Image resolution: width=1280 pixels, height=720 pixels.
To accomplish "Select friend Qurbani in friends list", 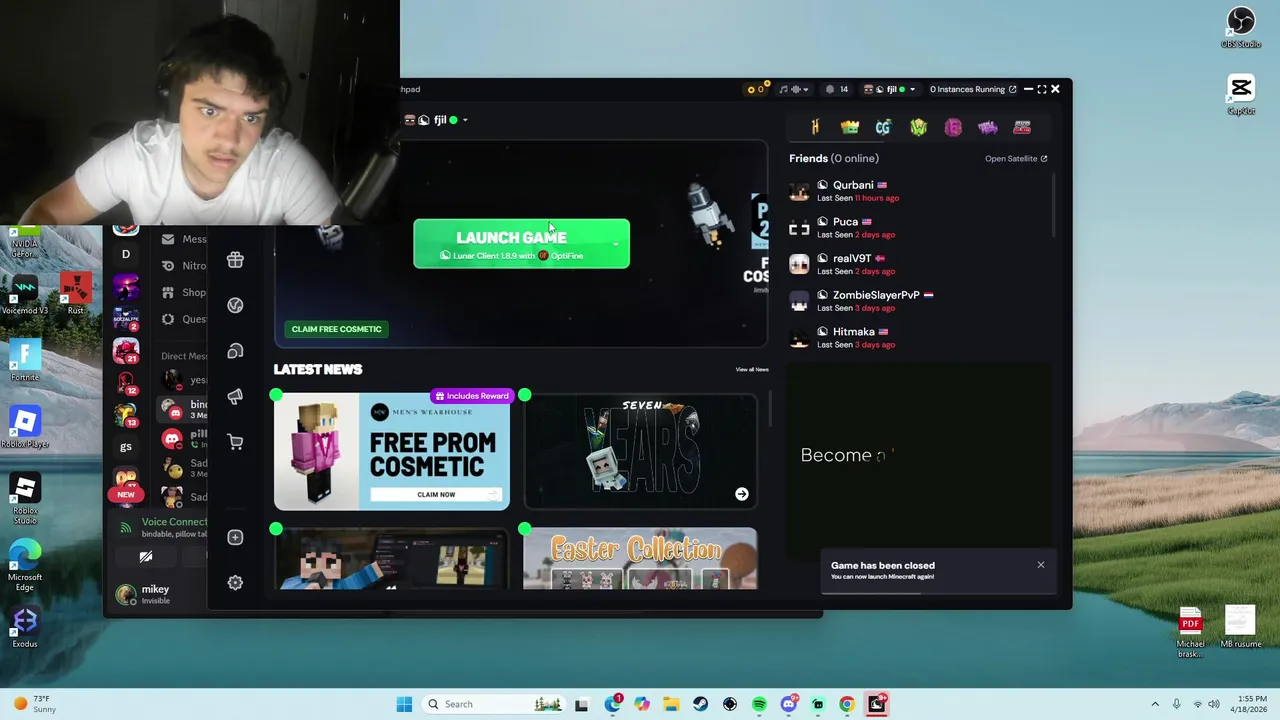I will (x=920, y=190).
